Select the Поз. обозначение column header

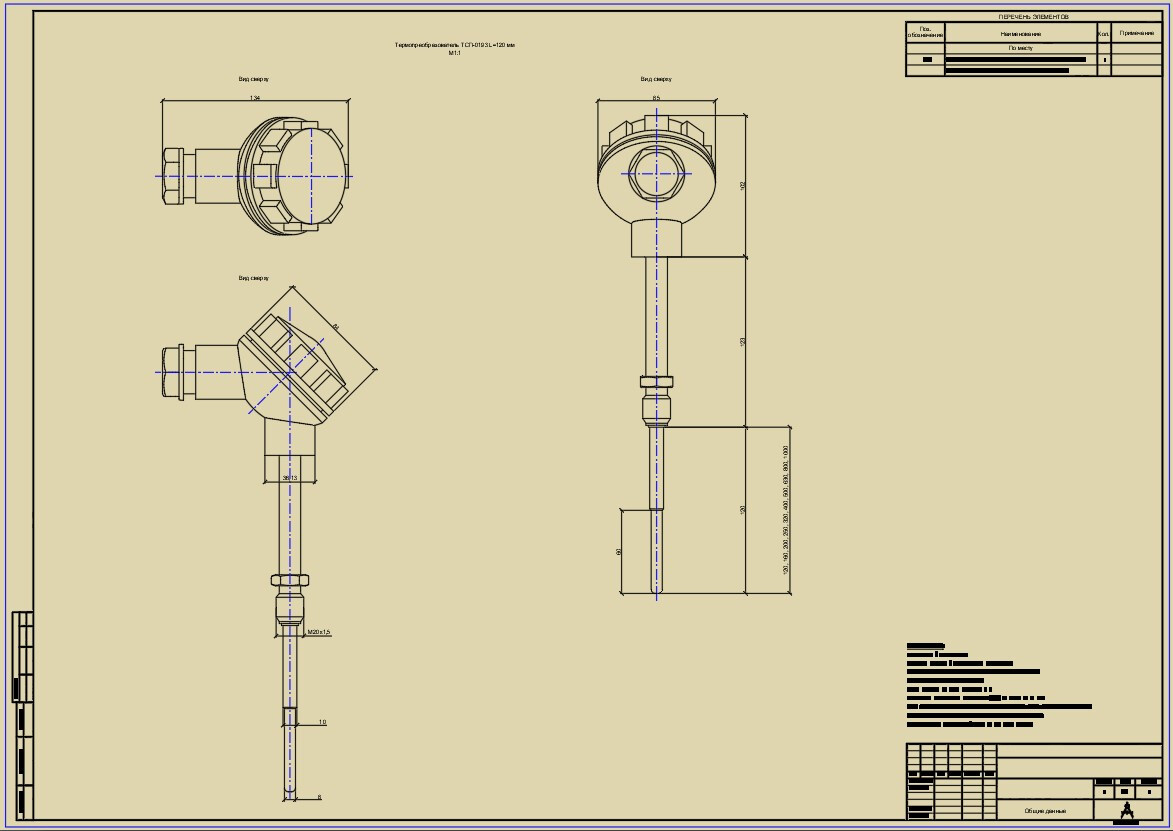925,33
